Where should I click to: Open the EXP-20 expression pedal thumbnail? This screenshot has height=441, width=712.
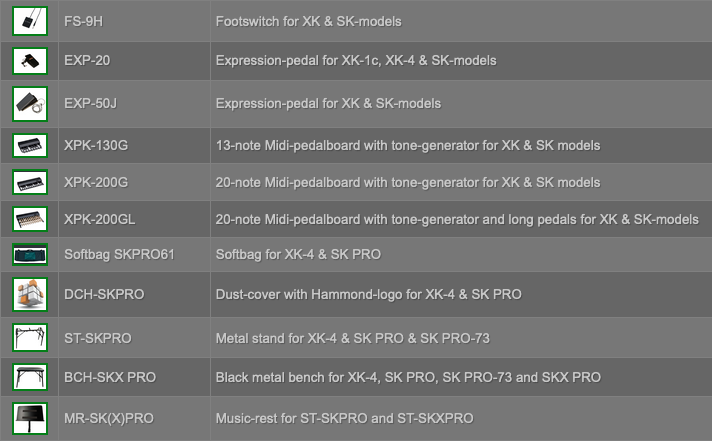pyautogui.click(x=30, y=61)
